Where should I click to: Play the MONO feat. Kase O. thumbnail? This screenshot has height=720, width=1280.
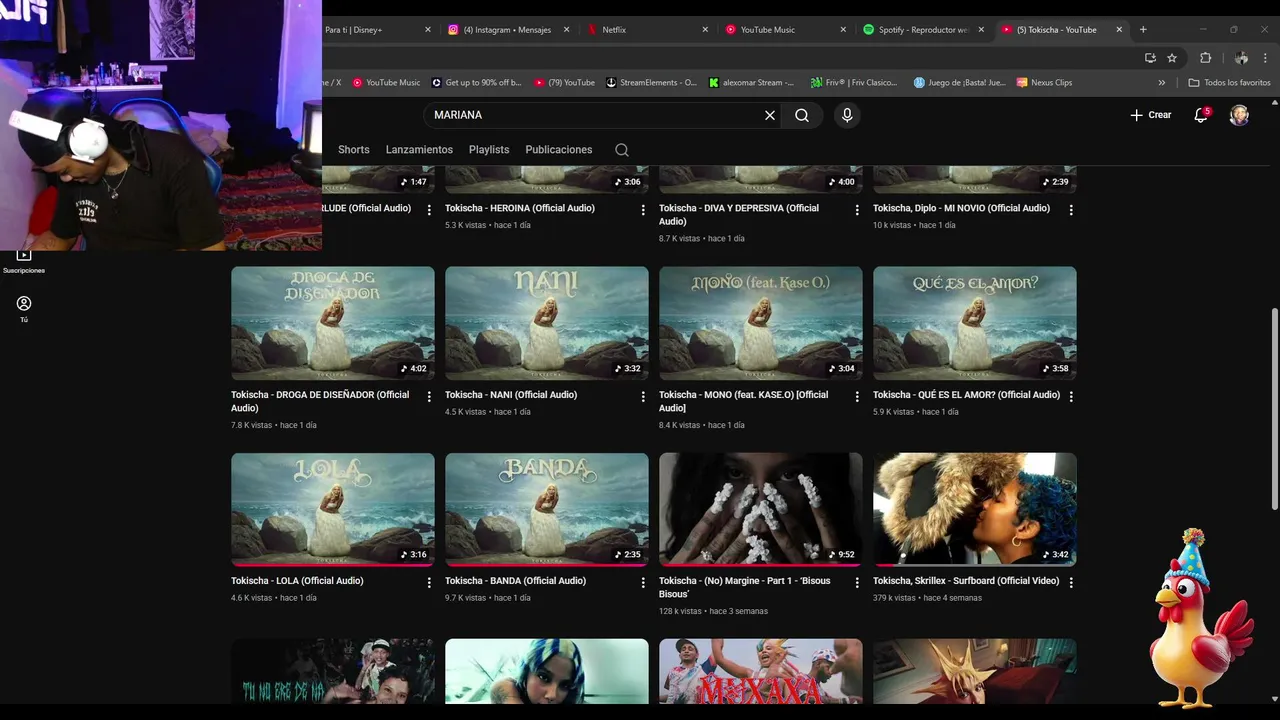(x=761, y=323)
